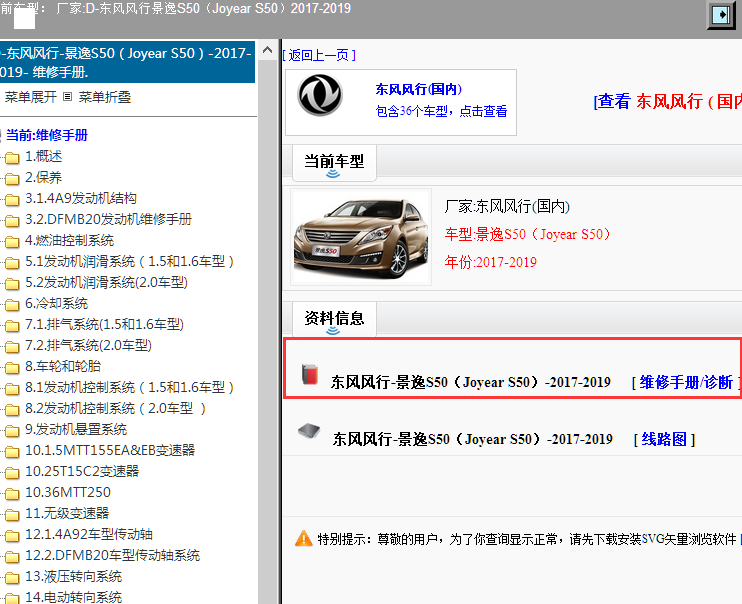Image resolution: width=742 pixels, height=604 pixels.
Task: Open folder icon for 1.概述
Action: [x=12, y=158]
